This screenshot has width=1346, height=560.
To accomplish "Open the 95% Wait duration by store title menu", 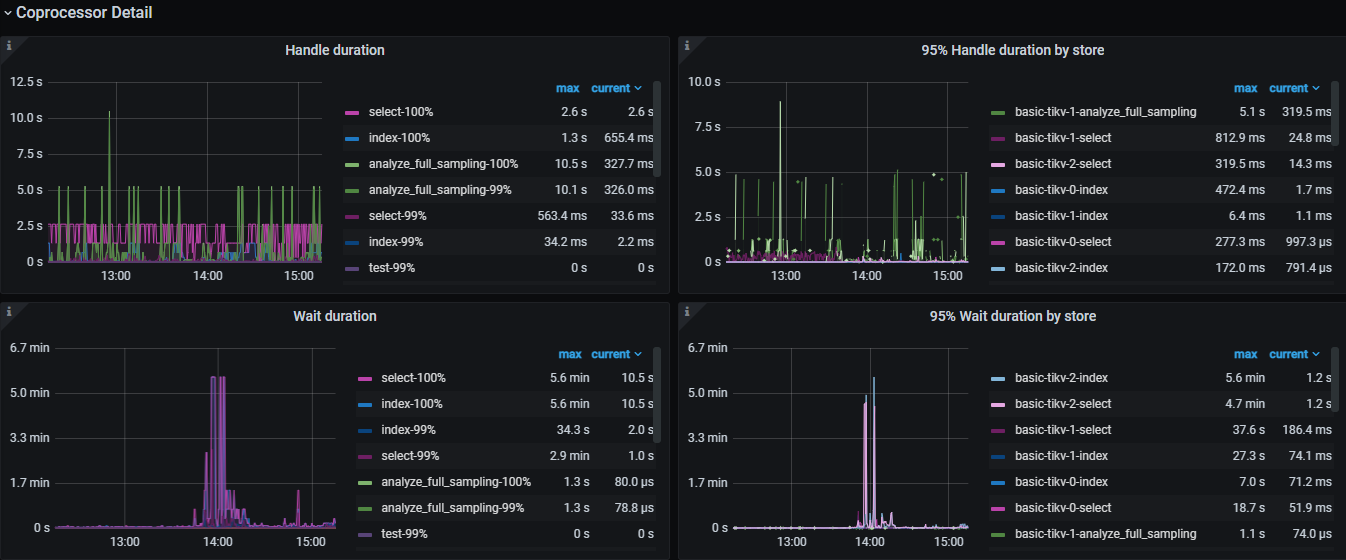I will pos(1010,316).
